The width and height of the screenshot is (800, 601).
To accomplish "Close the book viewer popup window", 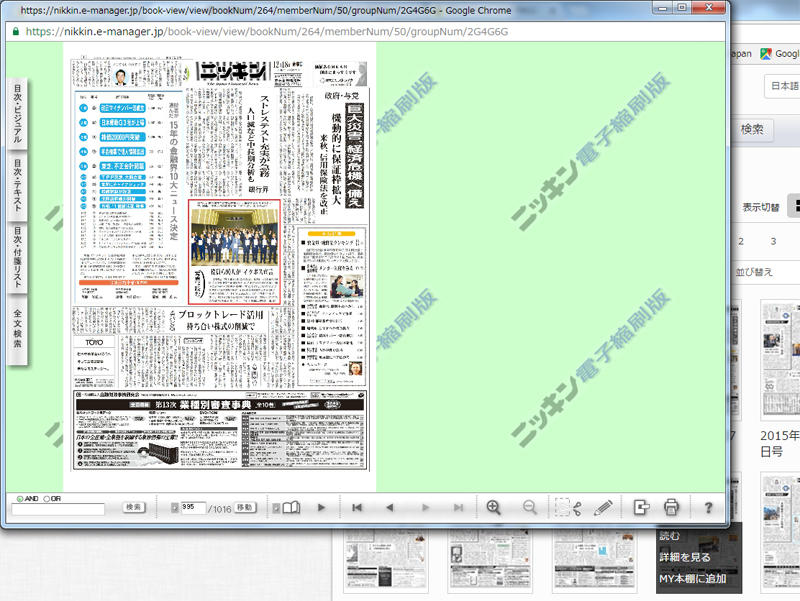I will [708, 8].
